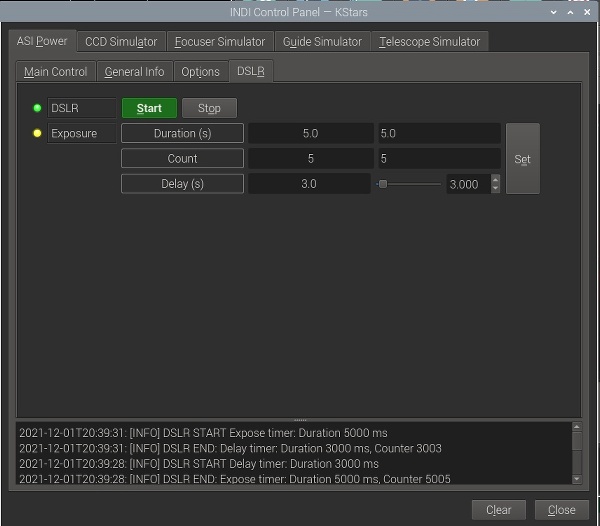Decrease Delay value with spinbox down arrow
Image resolution: width=600 pixels, height=526 pixels.
495,188
